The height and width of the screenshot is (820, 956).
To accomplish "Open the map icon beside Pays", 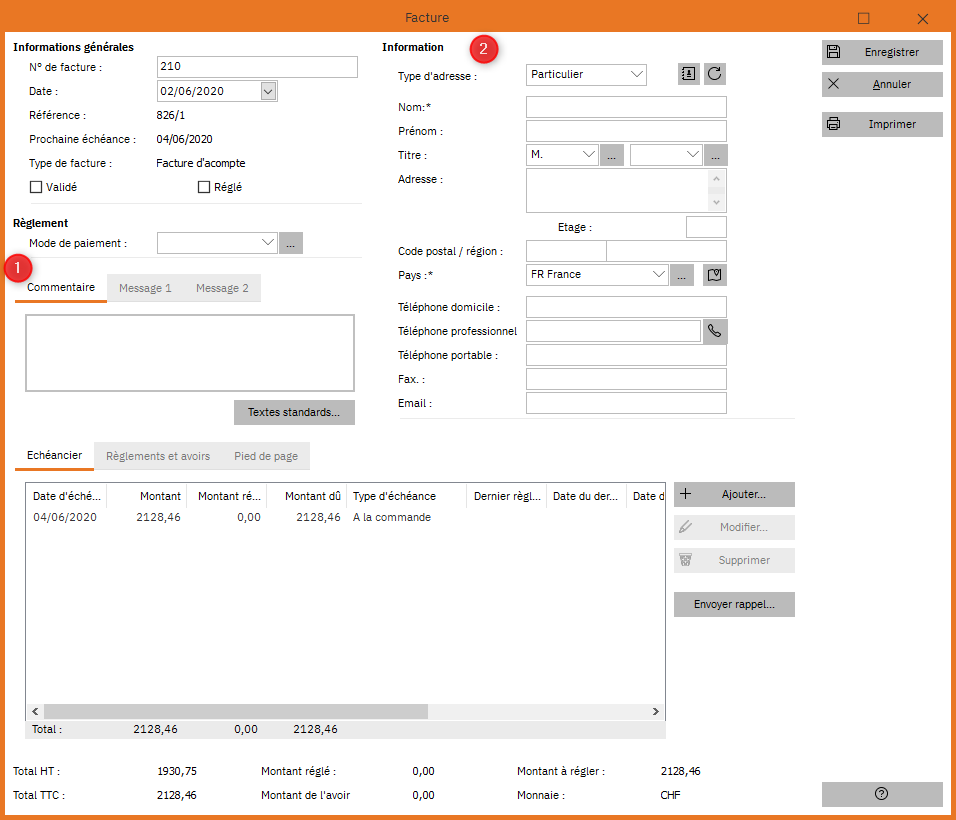I will [715, 275].
